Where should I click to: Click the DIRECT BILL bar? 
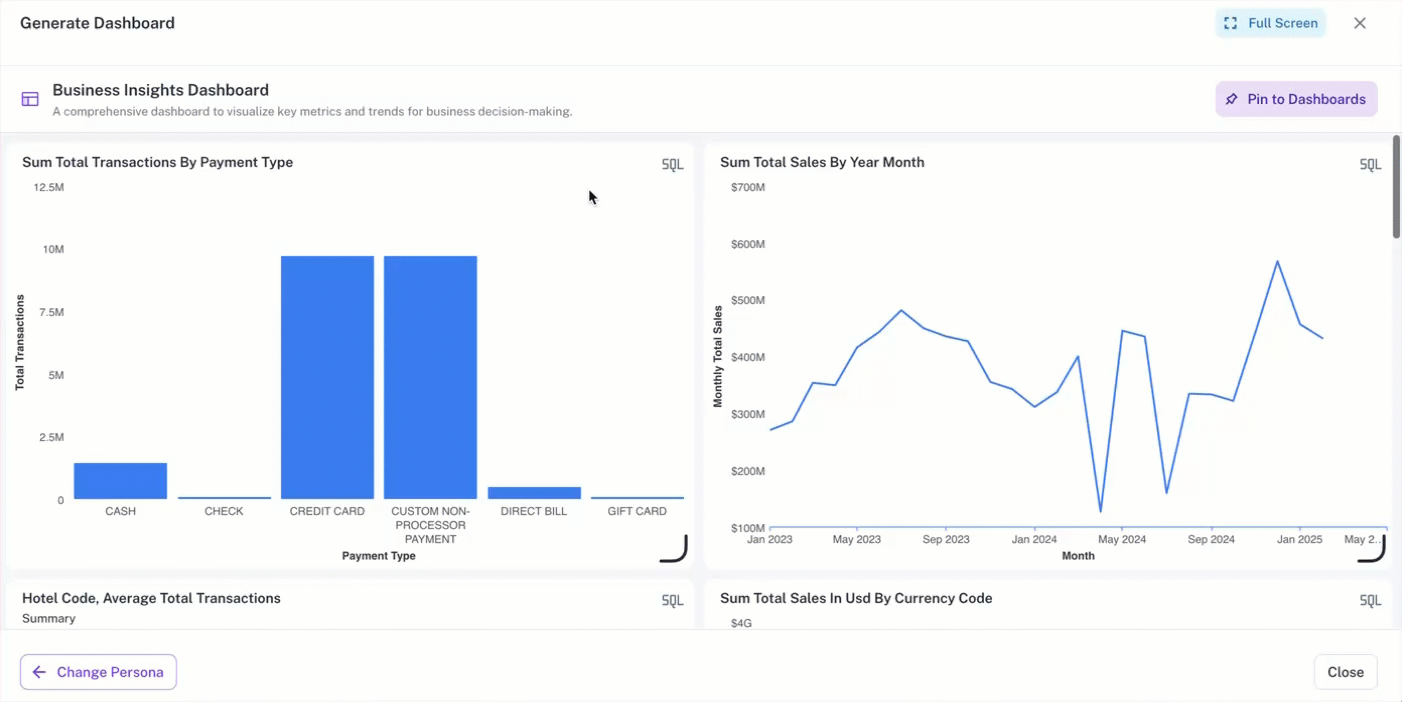pyautogui.click(x=534, y=493)
